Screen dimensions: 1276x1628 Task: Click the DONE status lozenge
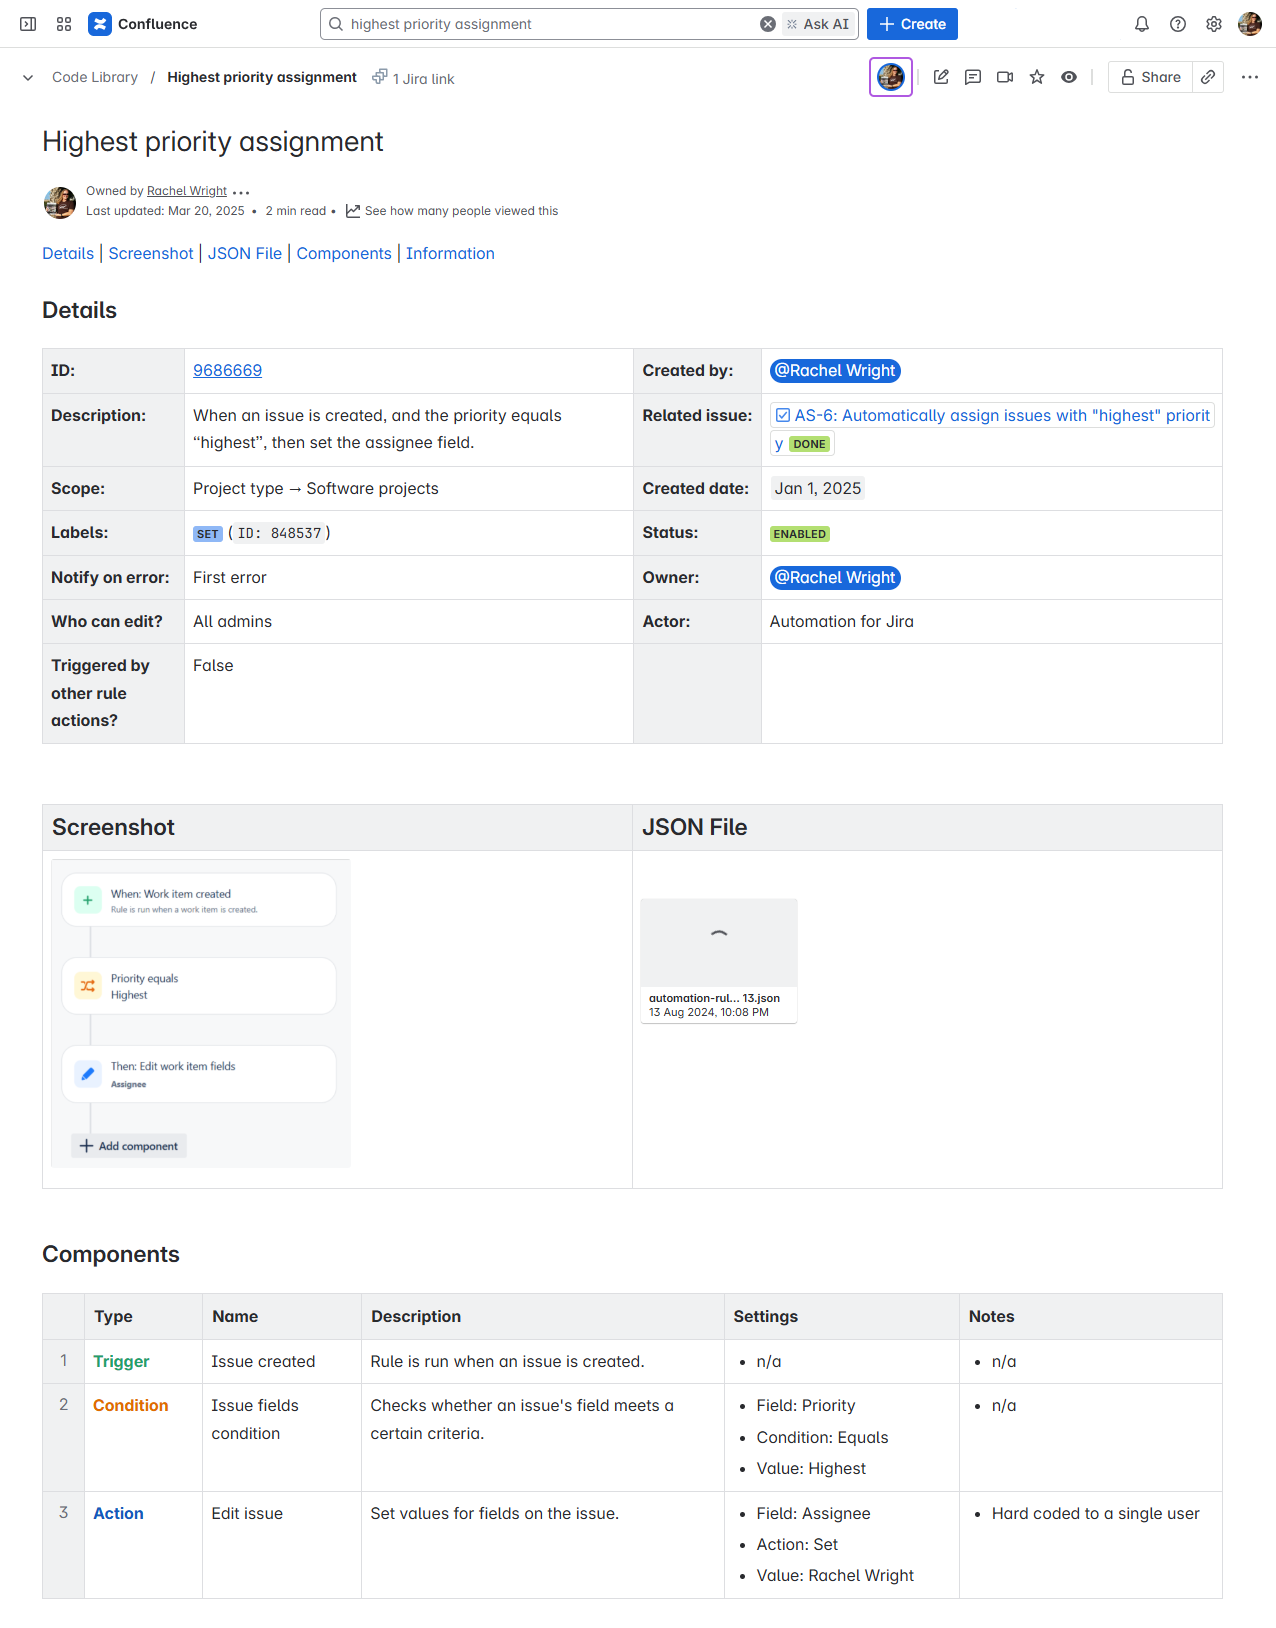point(810,444)
